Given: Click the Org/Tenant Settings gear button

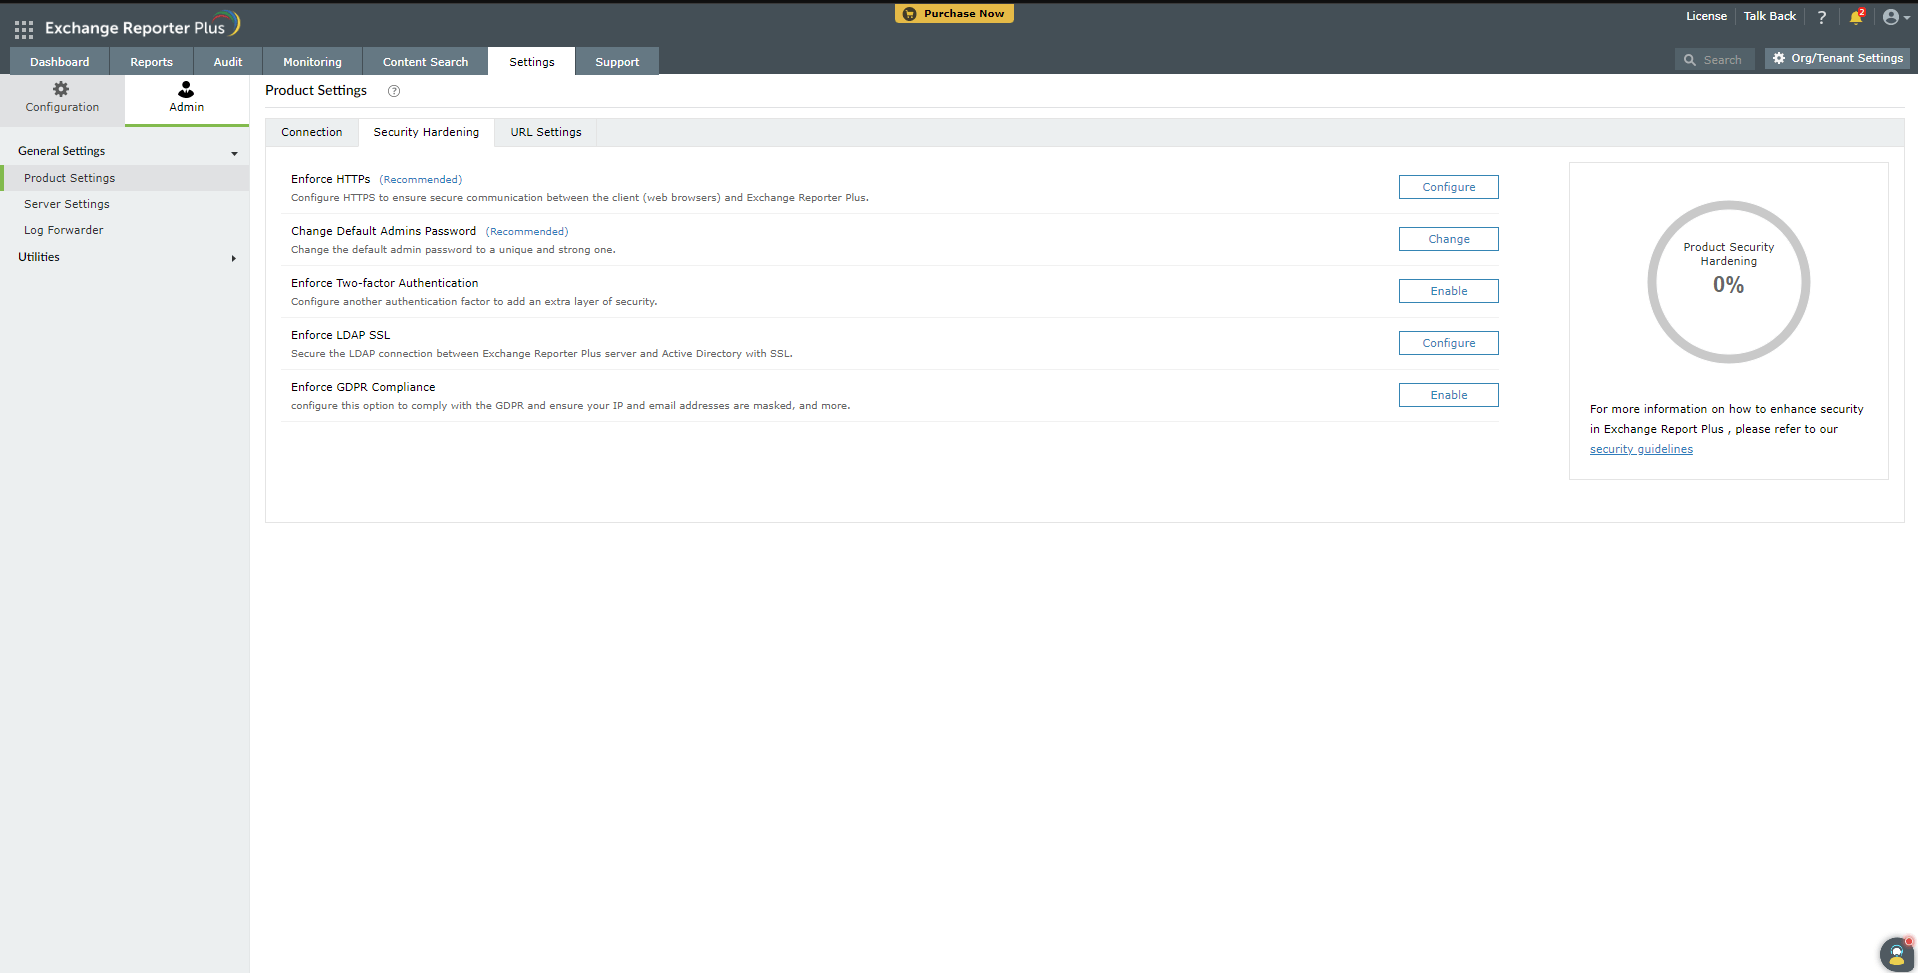Looking at the screenshot, I should pyautogui.click(x=1837, y=58).
